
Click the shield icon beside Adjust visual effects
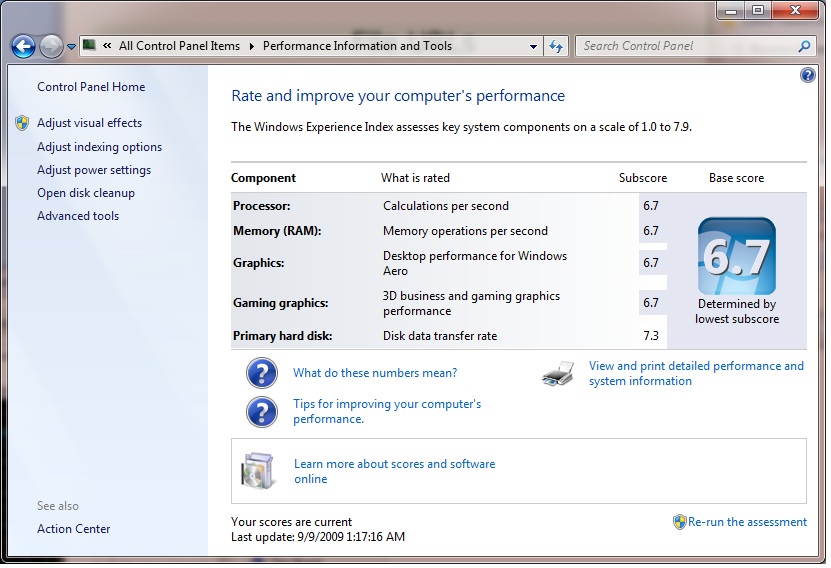point(22,123)
